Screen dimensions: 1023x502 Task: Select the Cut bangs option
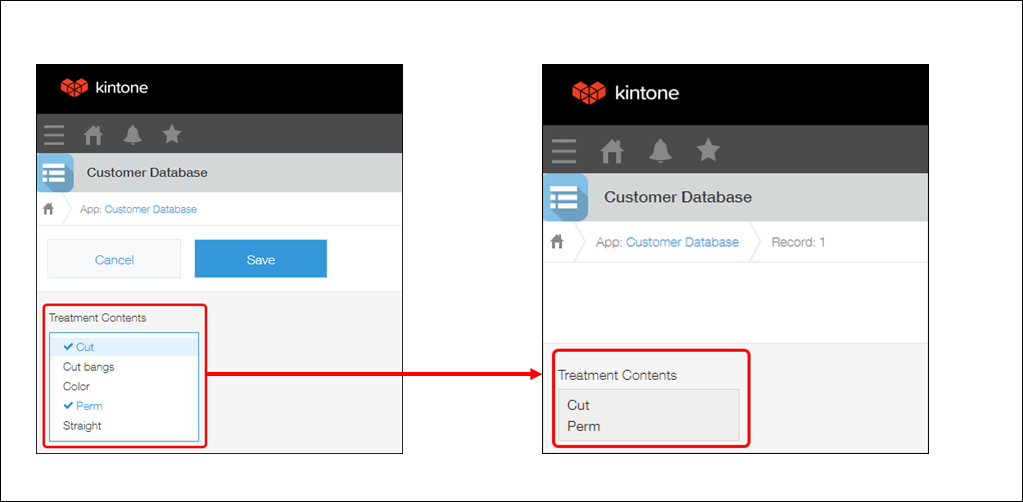tap(88, 367)
